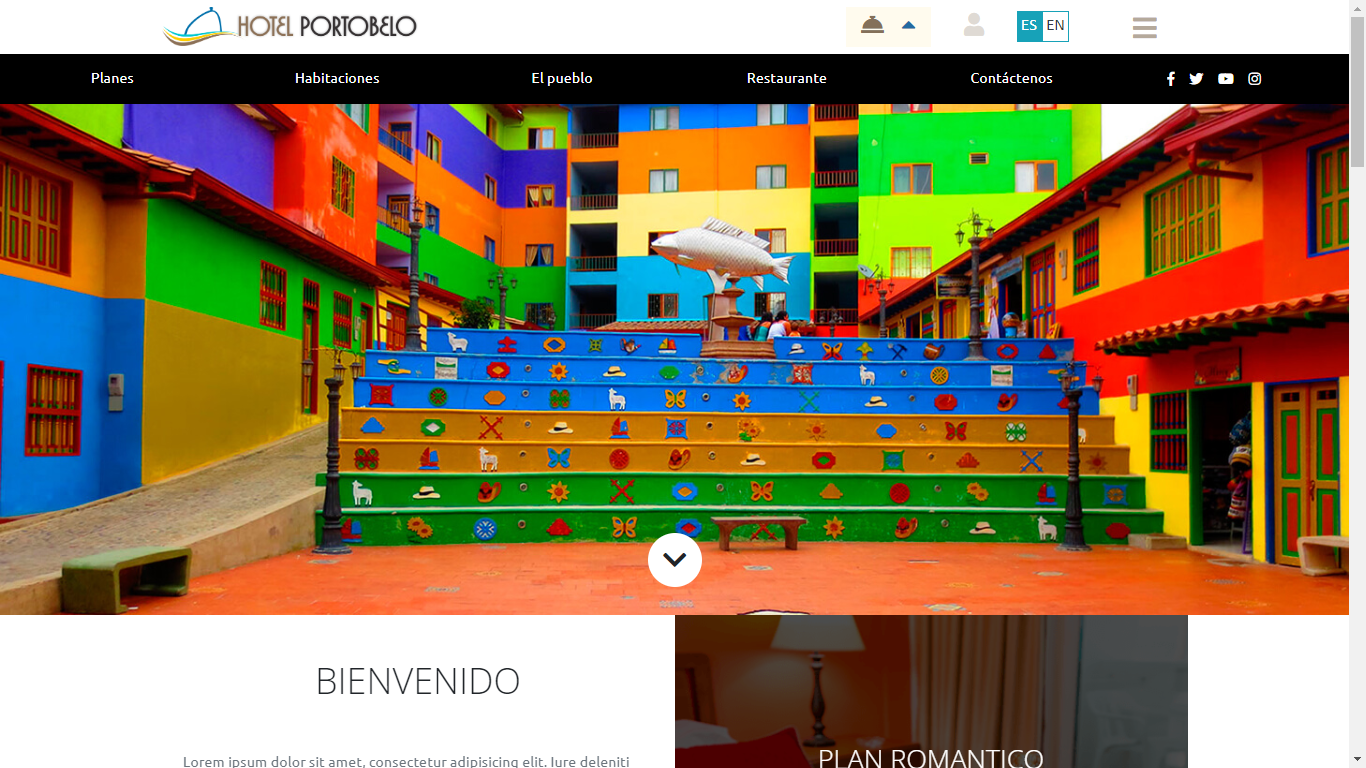Open the hamburger menu icon
The image size is (1366, 768).
(x=1145, y=28)
